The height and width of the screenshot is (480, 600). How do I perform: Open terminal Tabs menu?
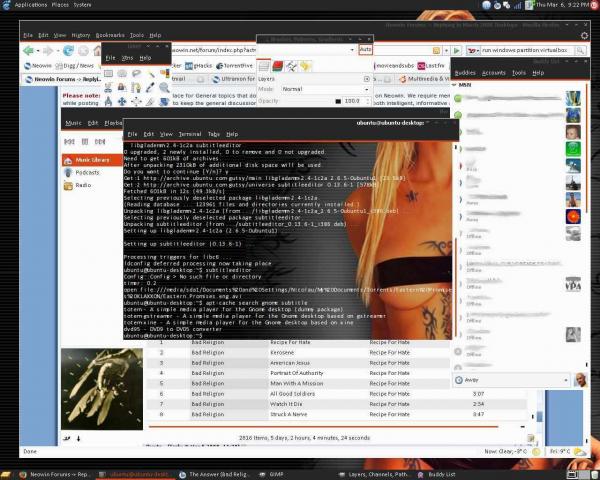(214, 134)
